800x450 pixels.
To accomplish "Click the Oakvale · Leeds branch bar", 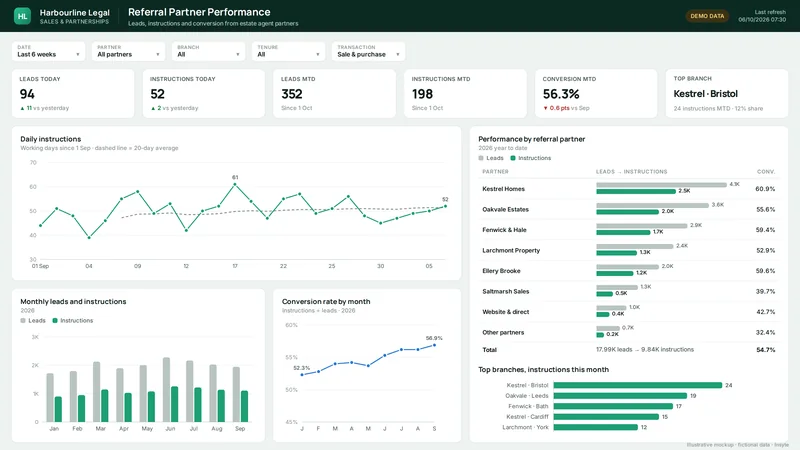I will pyautogui.click(x=620, y=396).
